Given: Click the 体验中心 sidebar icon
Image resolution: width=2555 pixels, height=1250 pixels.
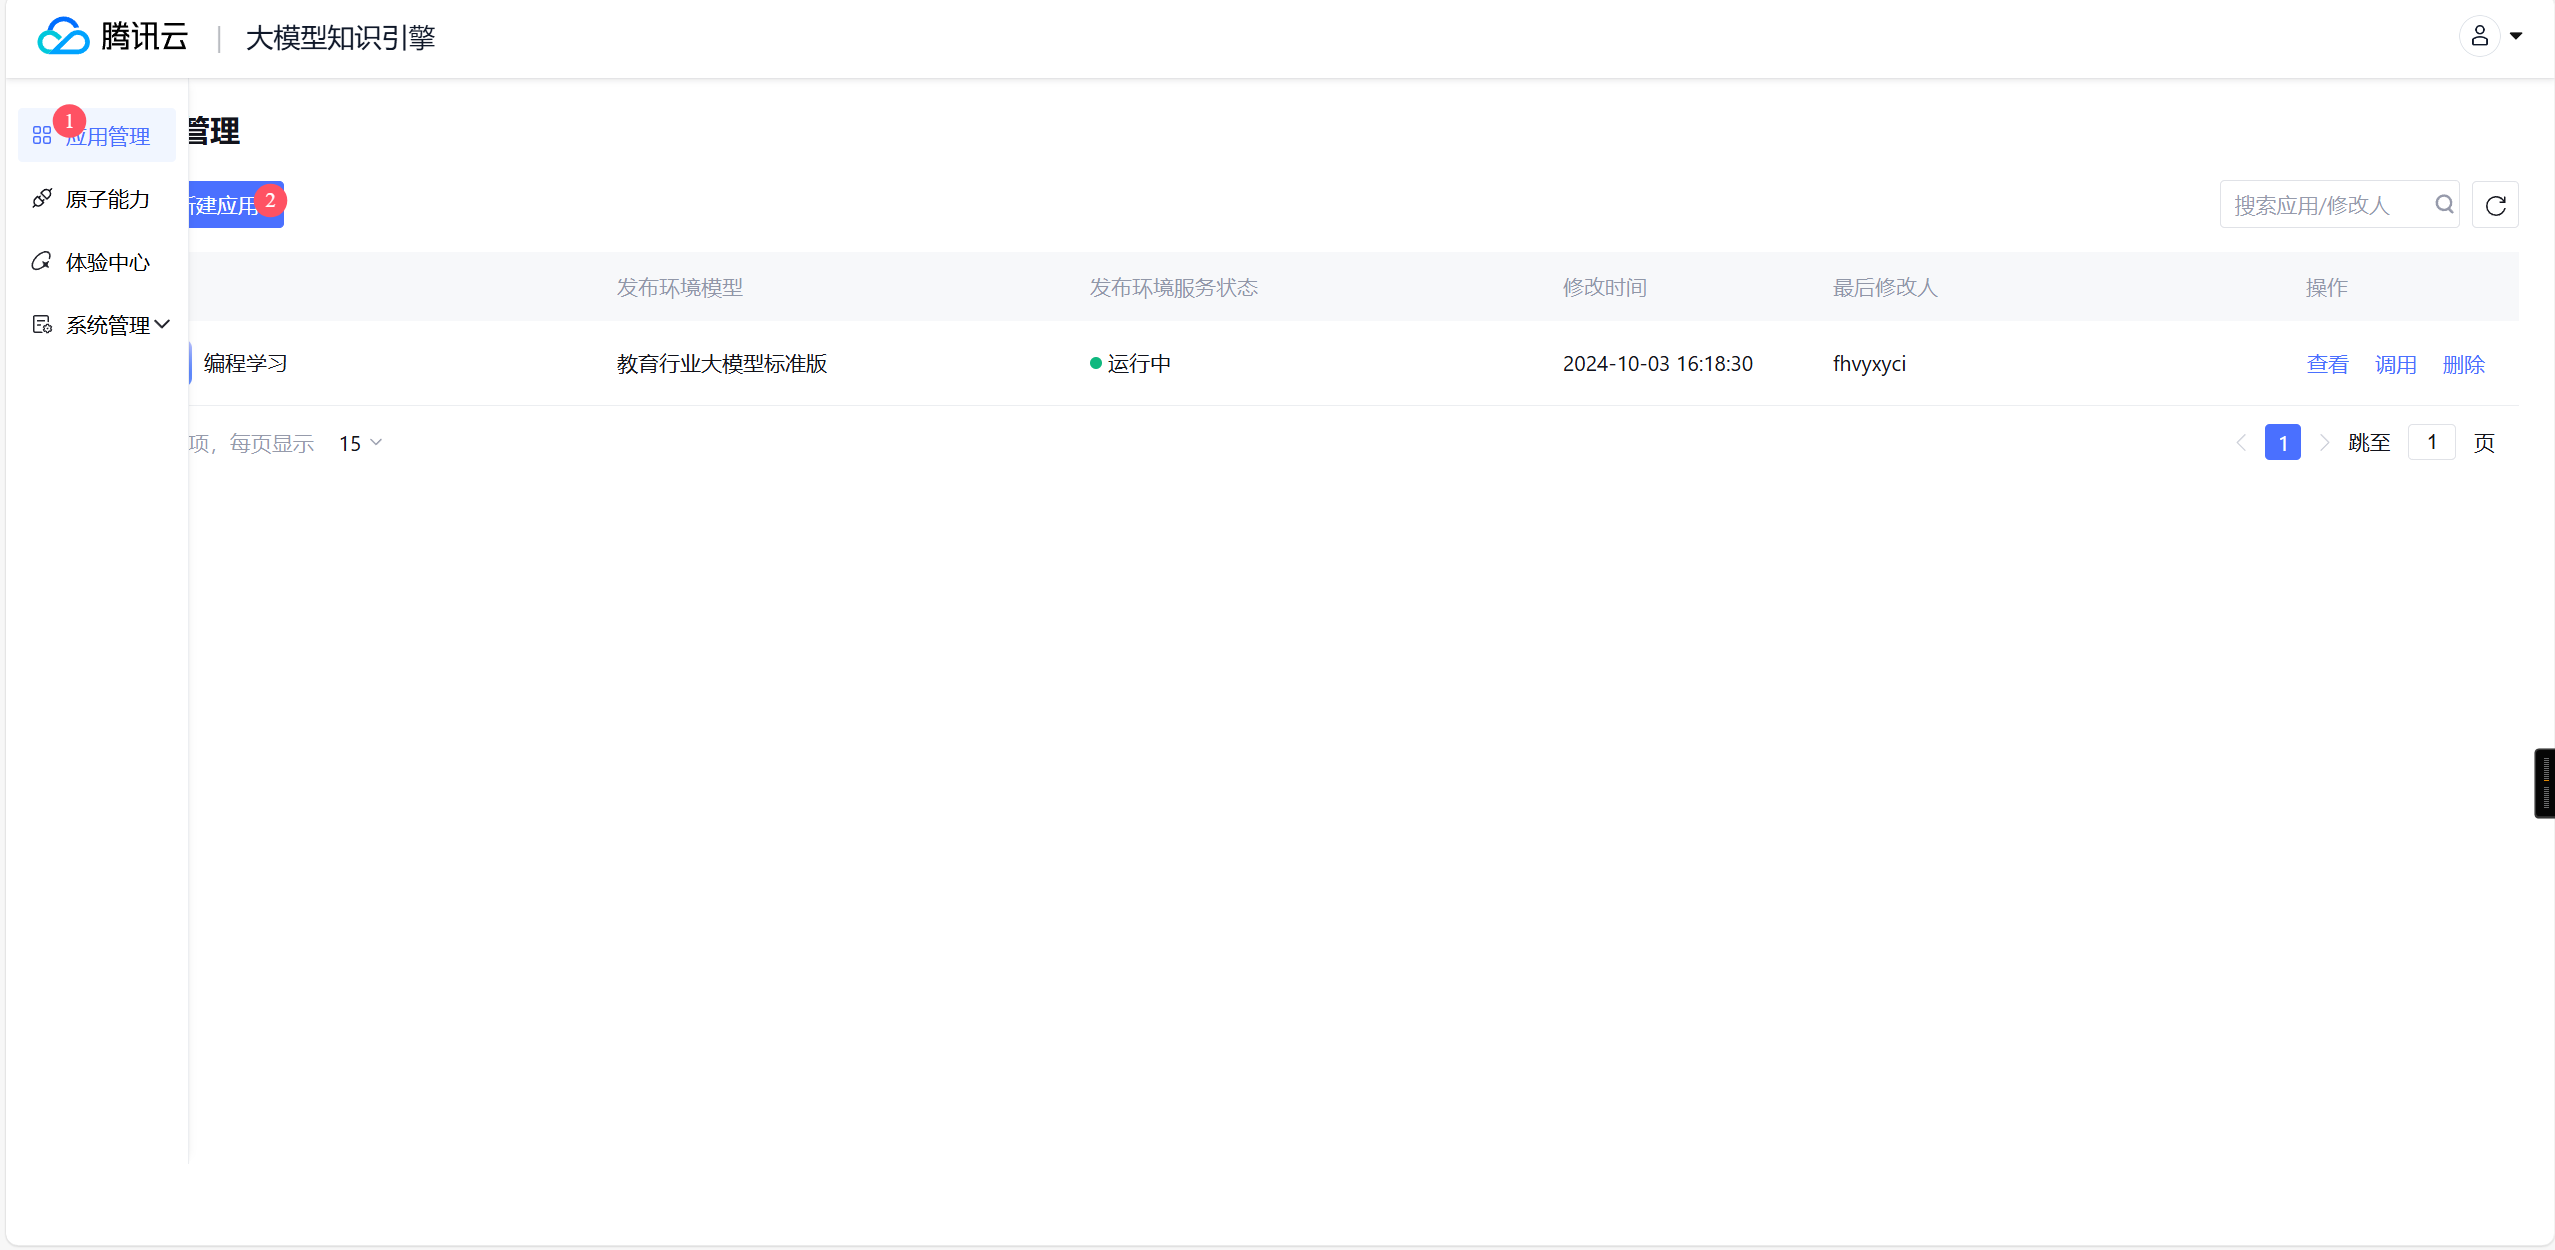Looking at the screenshot, I should click(42, 261).
